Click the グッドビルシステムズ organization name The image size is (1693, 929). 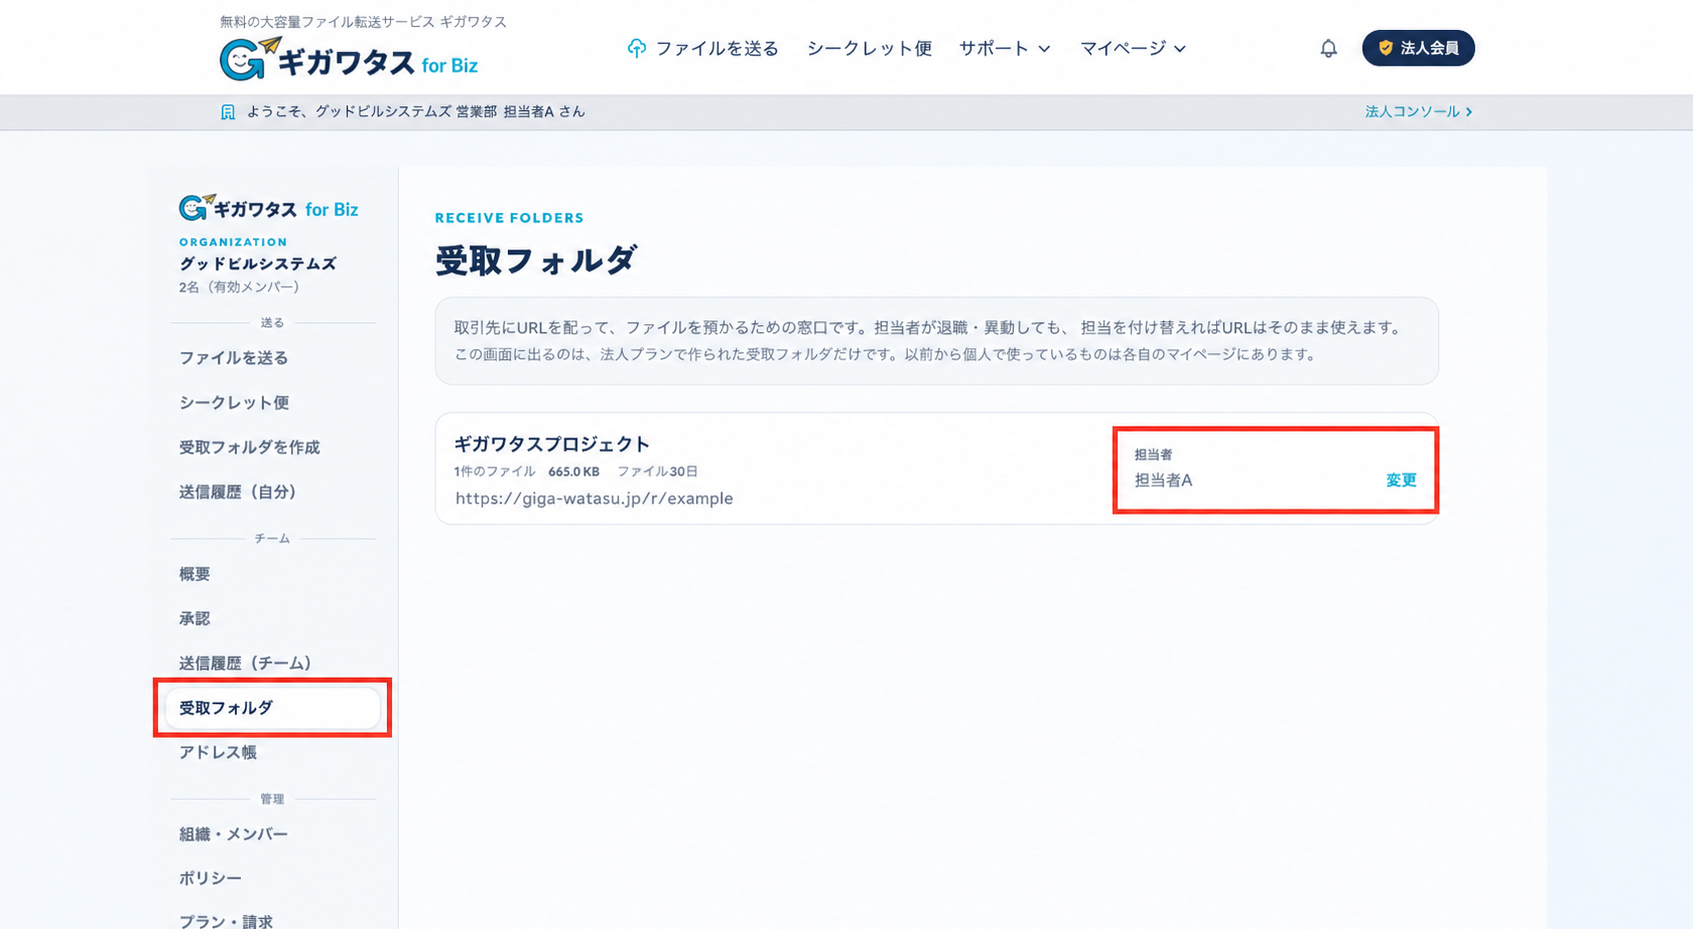[x=258, y=264]
